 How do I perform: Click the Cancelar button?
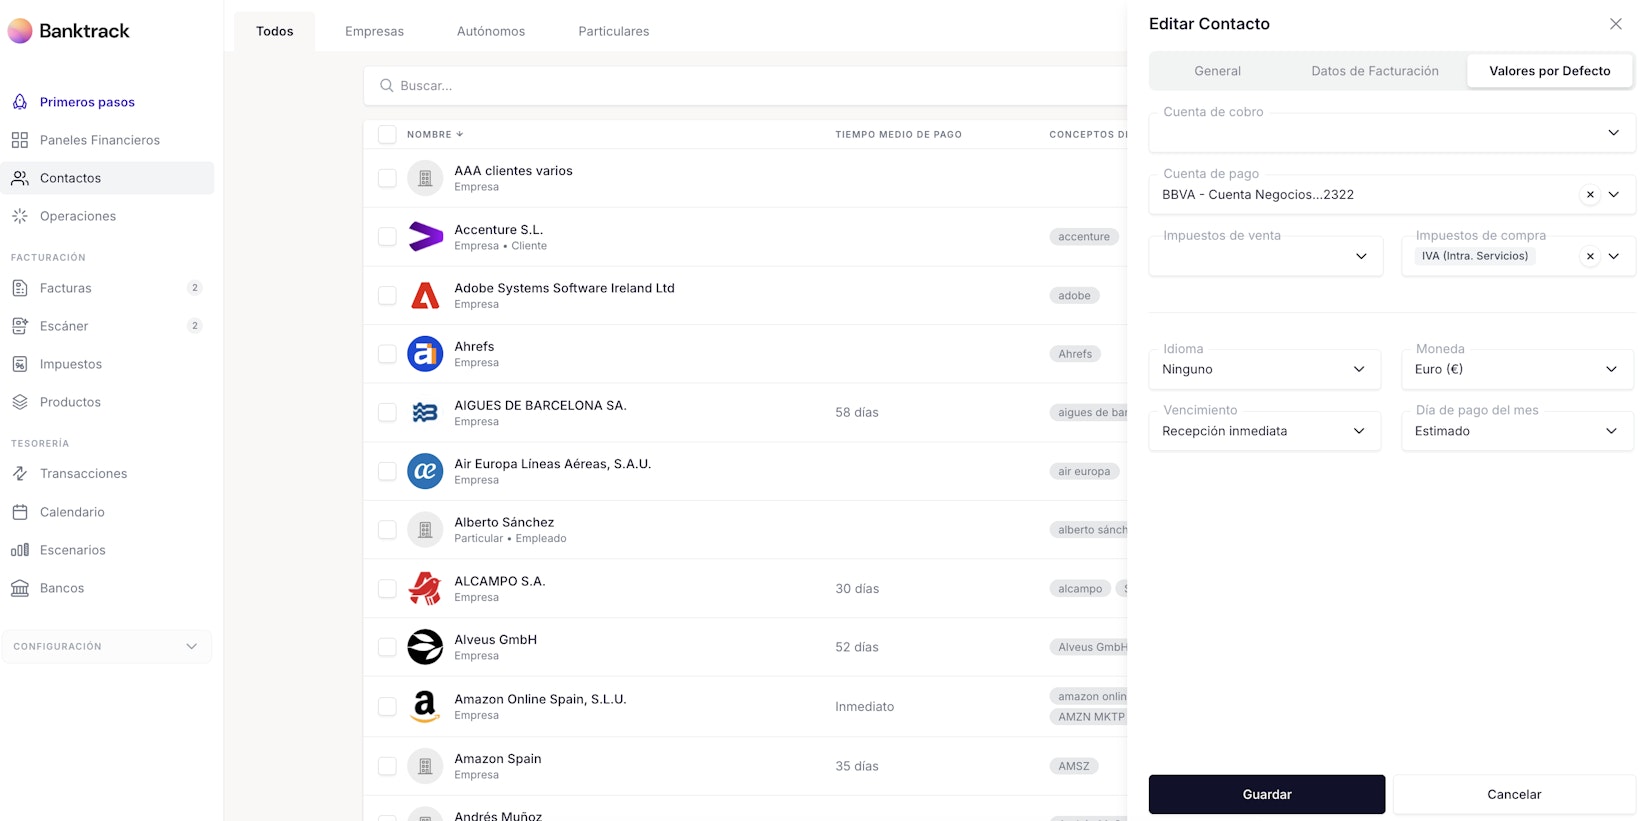coord(1513,794)
